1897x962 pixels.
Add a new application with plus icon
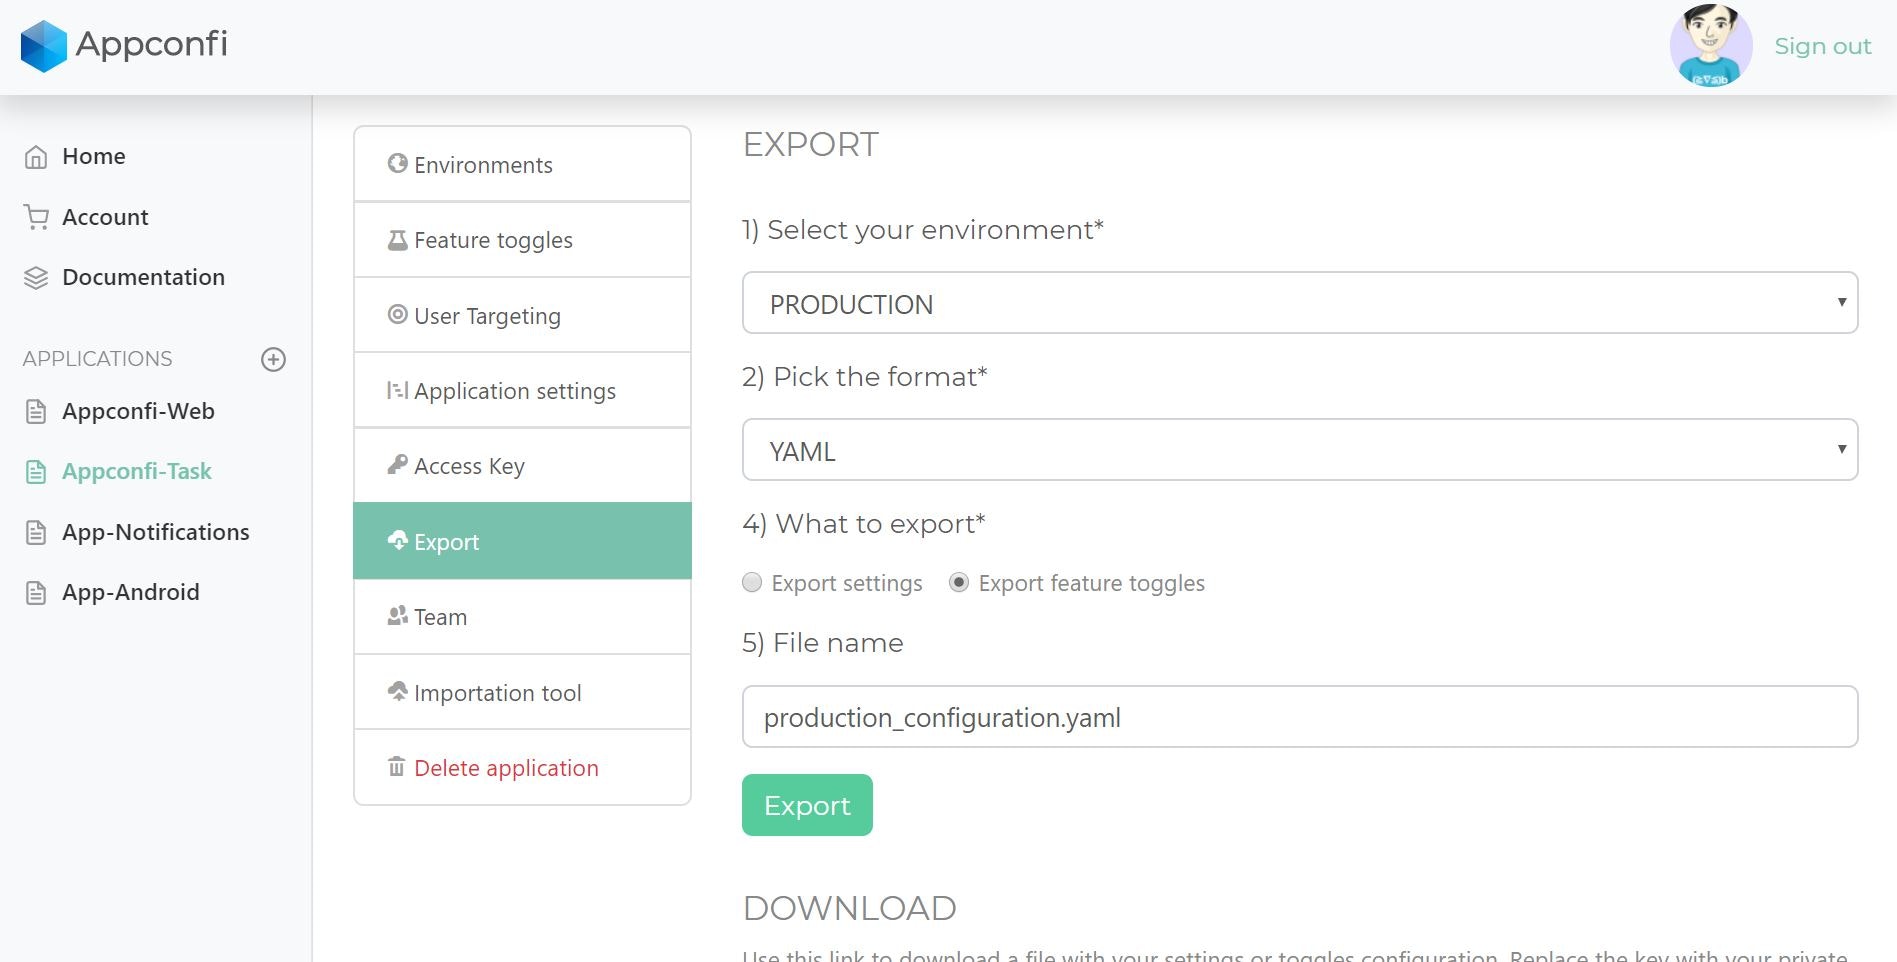tap(273, 359)
